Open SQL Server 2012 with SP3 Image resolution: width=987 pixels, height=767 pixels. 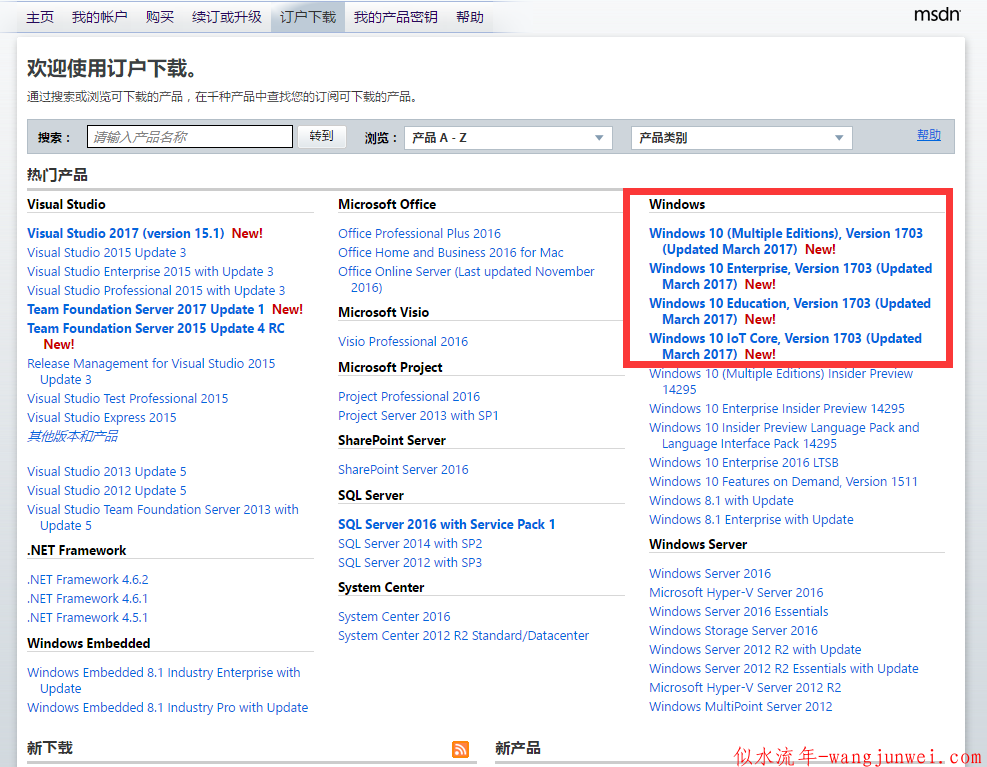click(x=410, y=562)
